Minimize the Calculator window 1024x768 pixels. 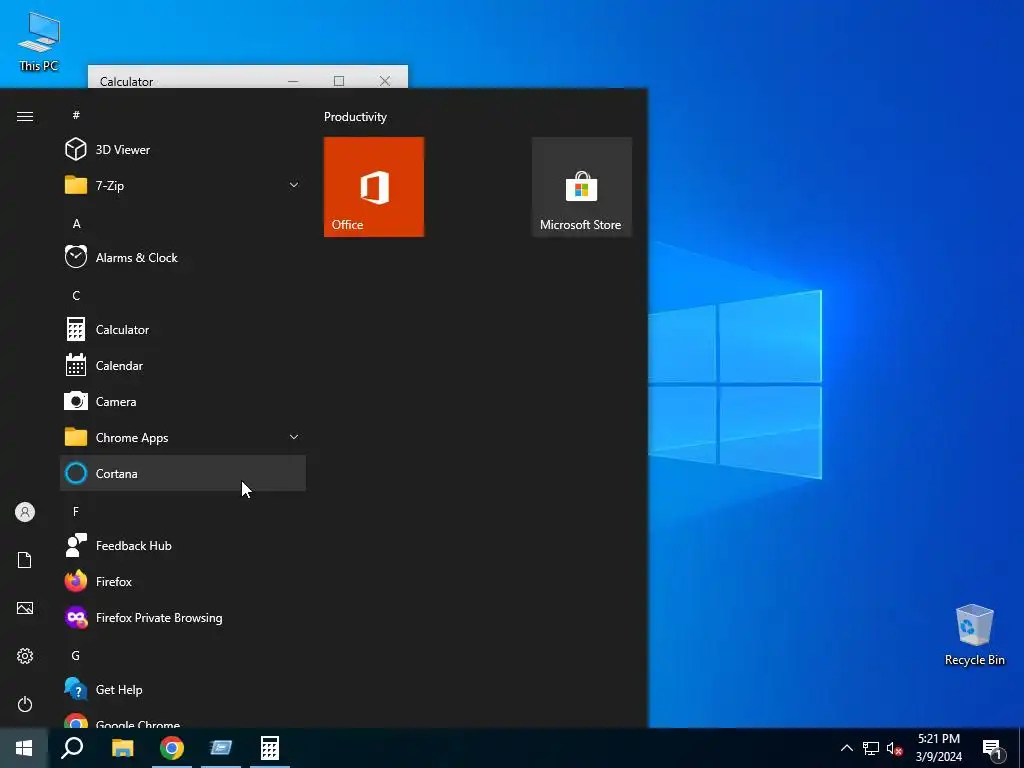(293, 81)
